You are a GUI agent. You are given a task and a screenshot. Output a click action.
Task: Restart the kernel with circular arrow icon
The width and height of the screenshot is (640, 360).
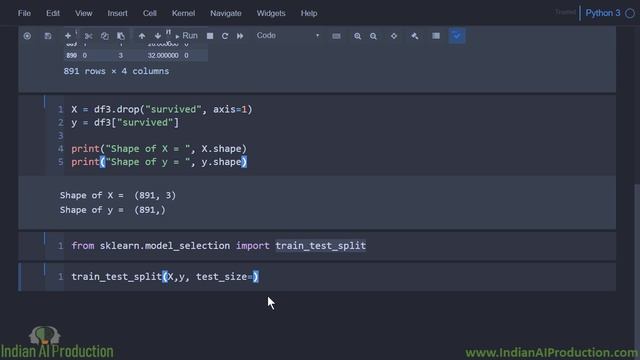click(225, 36)
